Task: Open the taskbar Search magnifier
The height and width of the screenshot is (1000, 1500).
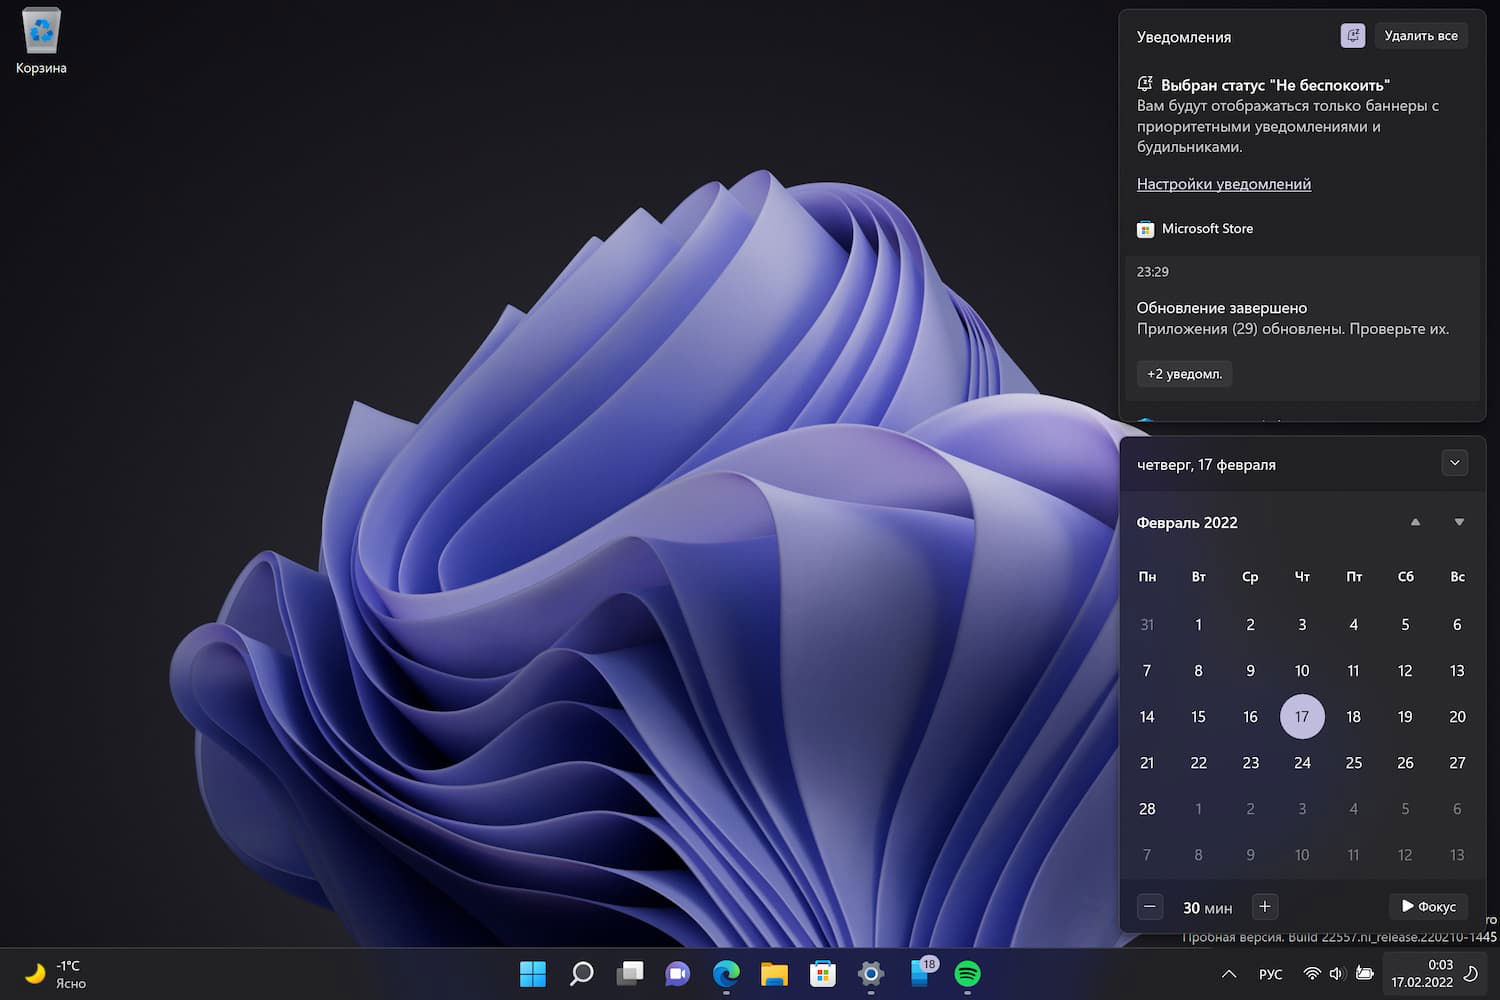Action: 581,973
